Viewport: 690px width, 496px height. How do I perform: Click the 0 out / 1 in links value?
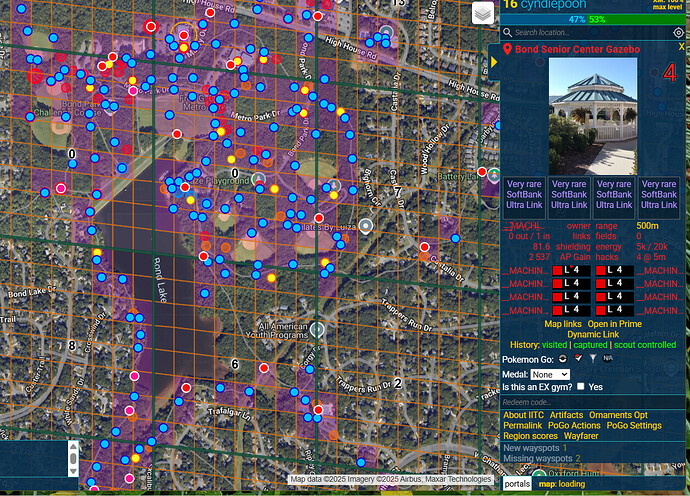pos(529,236)
